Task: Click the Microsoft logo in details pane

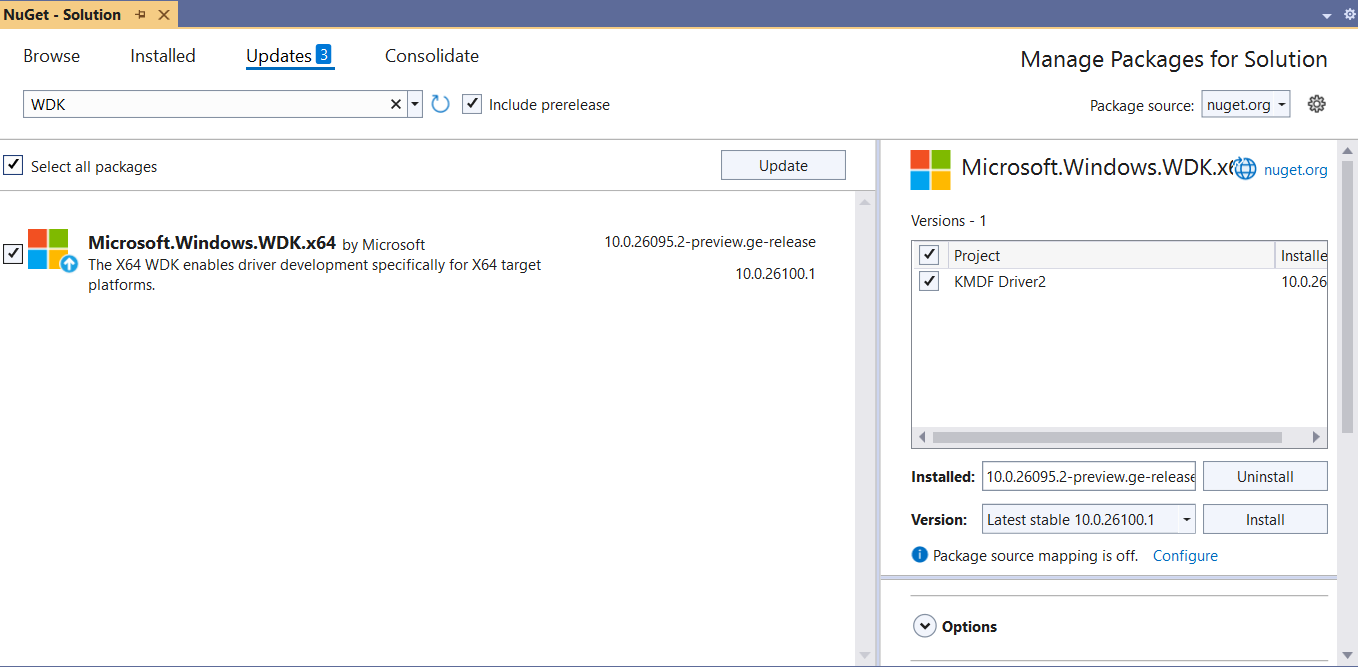Action: [930, 170]
